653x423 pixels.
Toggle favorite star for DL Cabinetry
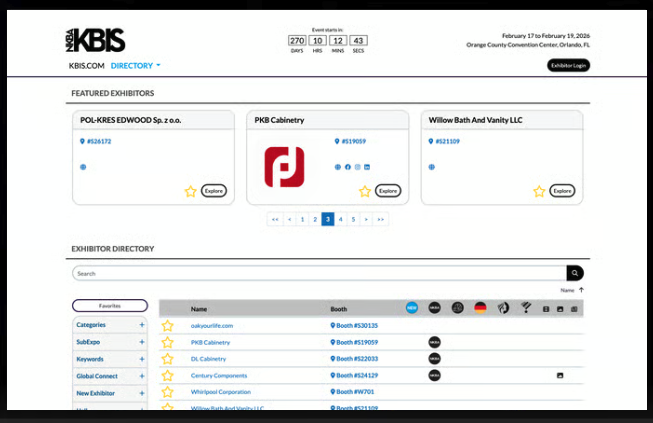click(x=168, y=359)
